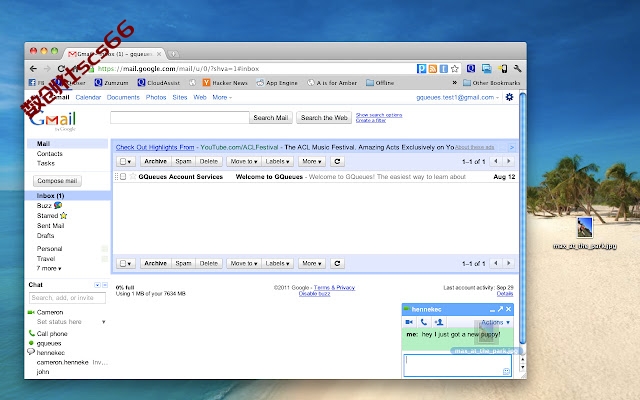Open Calendar in the Google top bar

pos(88,97)
